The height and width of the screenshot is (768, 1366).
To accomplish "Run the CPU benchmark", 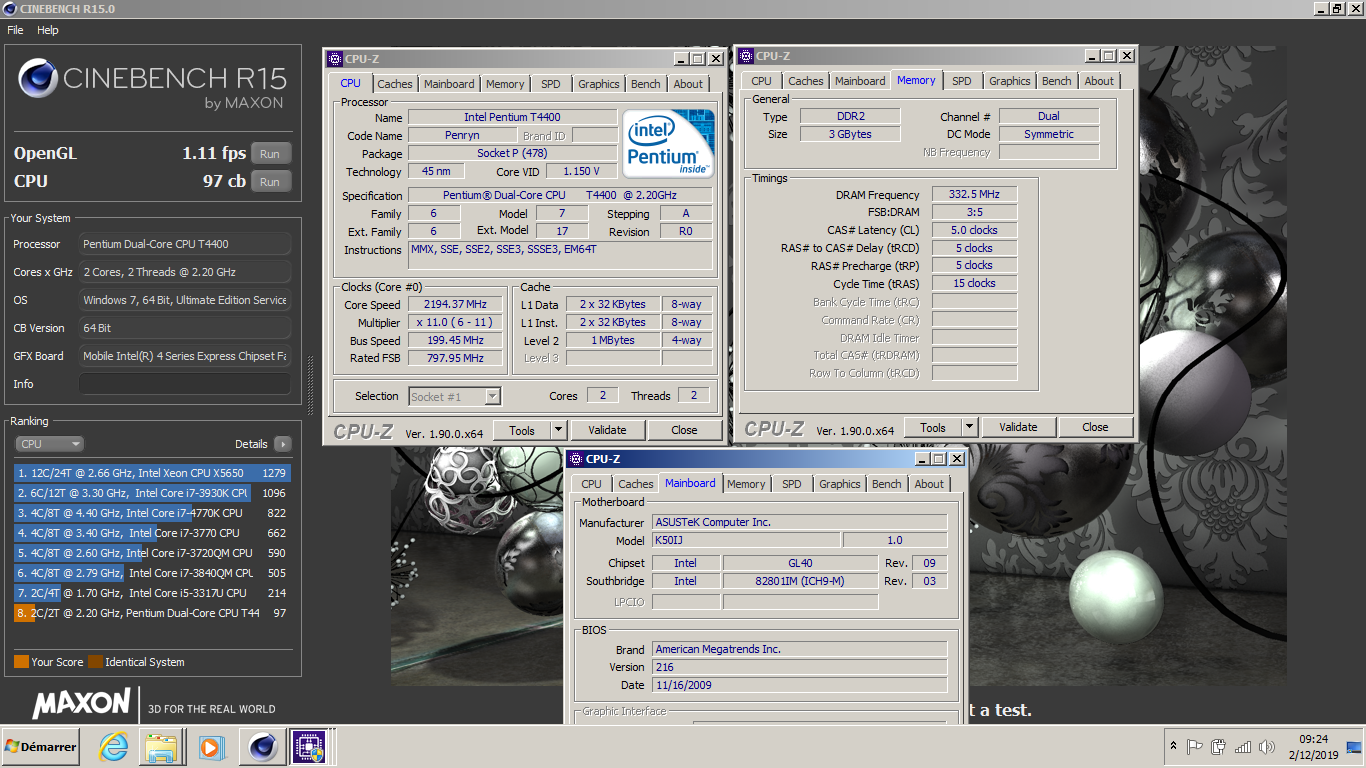I will pos(270,182).
